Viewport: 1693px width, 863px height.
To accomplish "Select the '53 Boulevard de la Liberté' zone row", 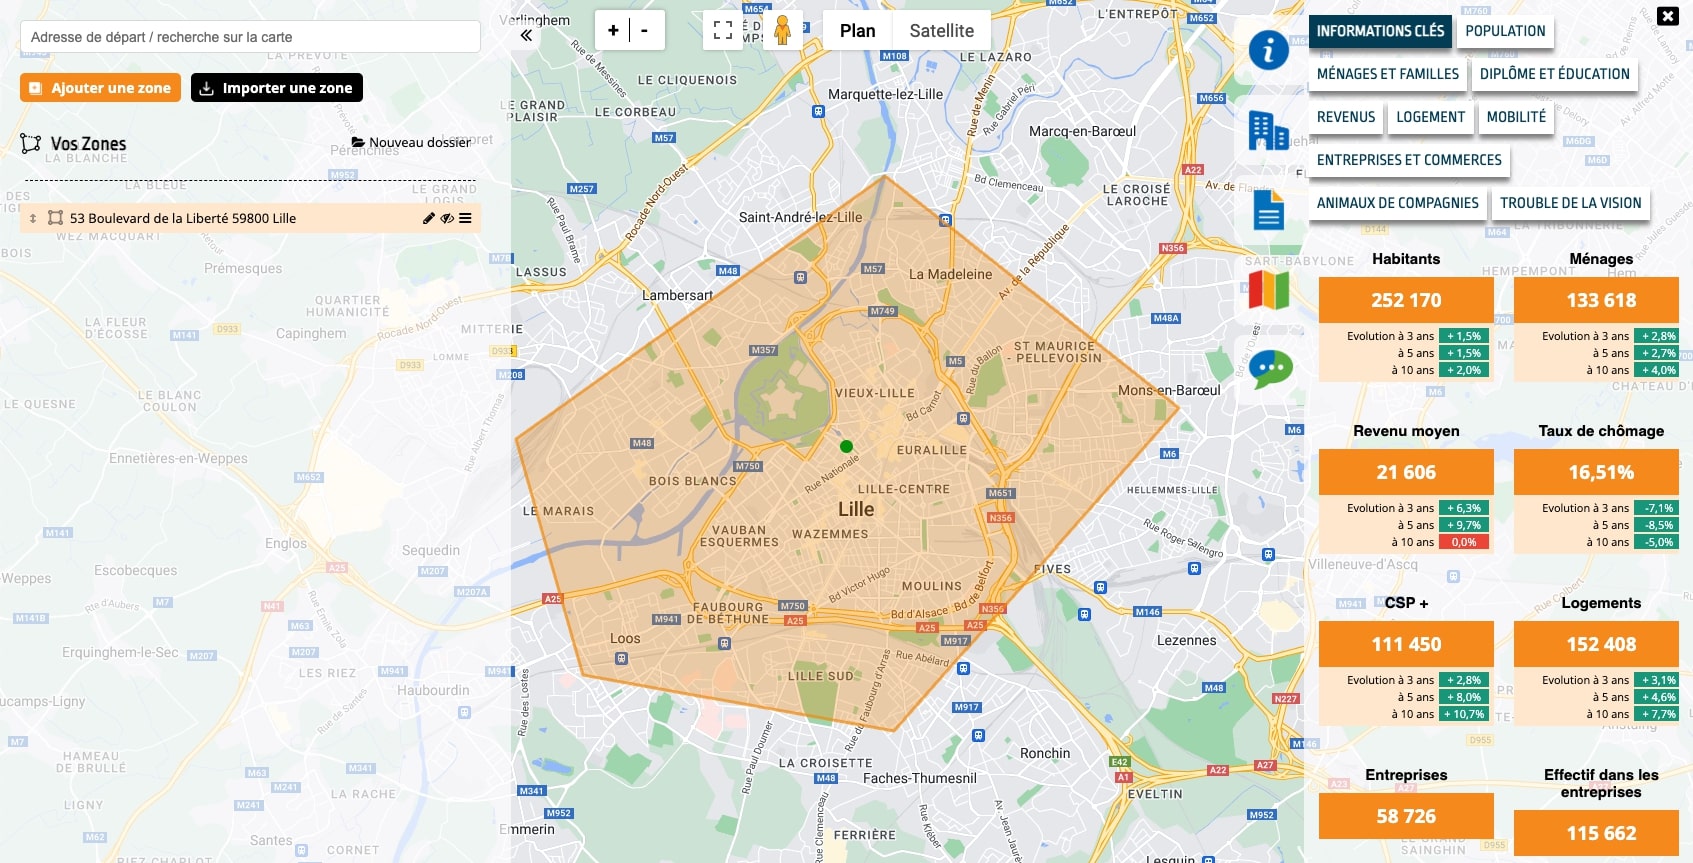I will pos(250,218).
